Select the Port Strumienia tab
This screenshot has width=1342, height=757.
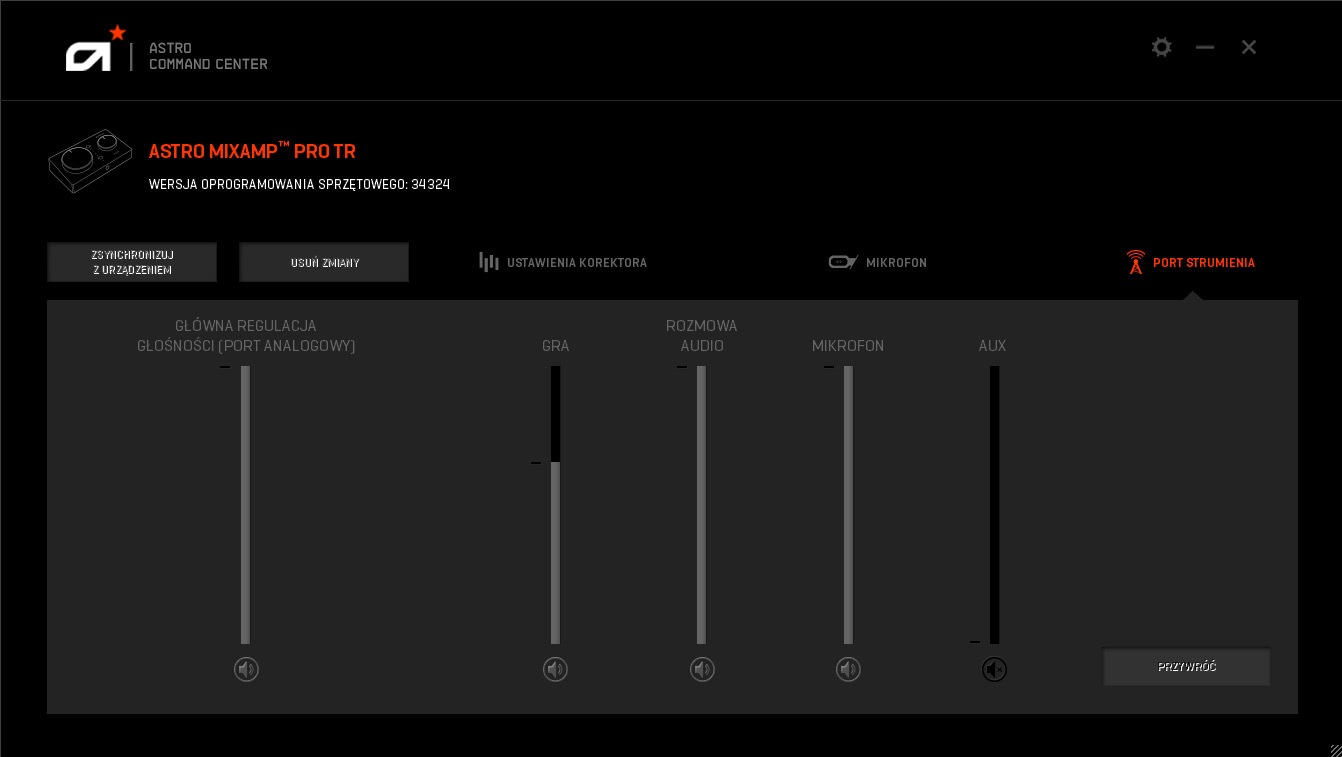(x=1203, y=263)
